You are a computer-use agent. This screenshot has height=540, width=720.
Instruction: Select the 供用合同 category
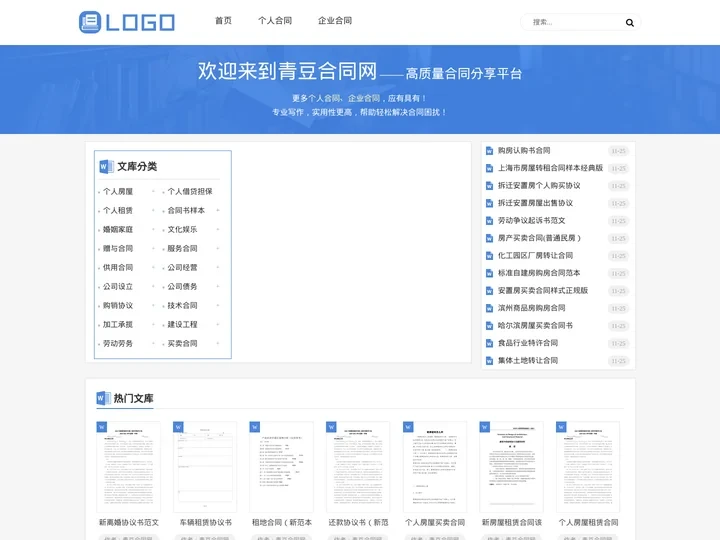[x=118, y=267]
